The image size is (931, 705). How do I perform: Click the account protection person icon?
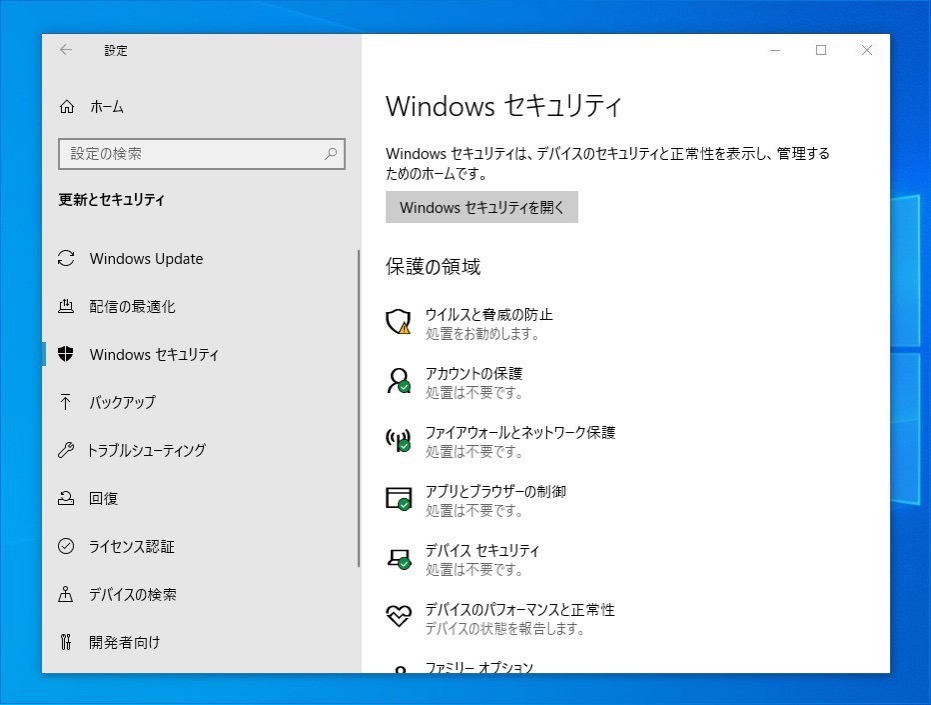click(x=398, y=380)
